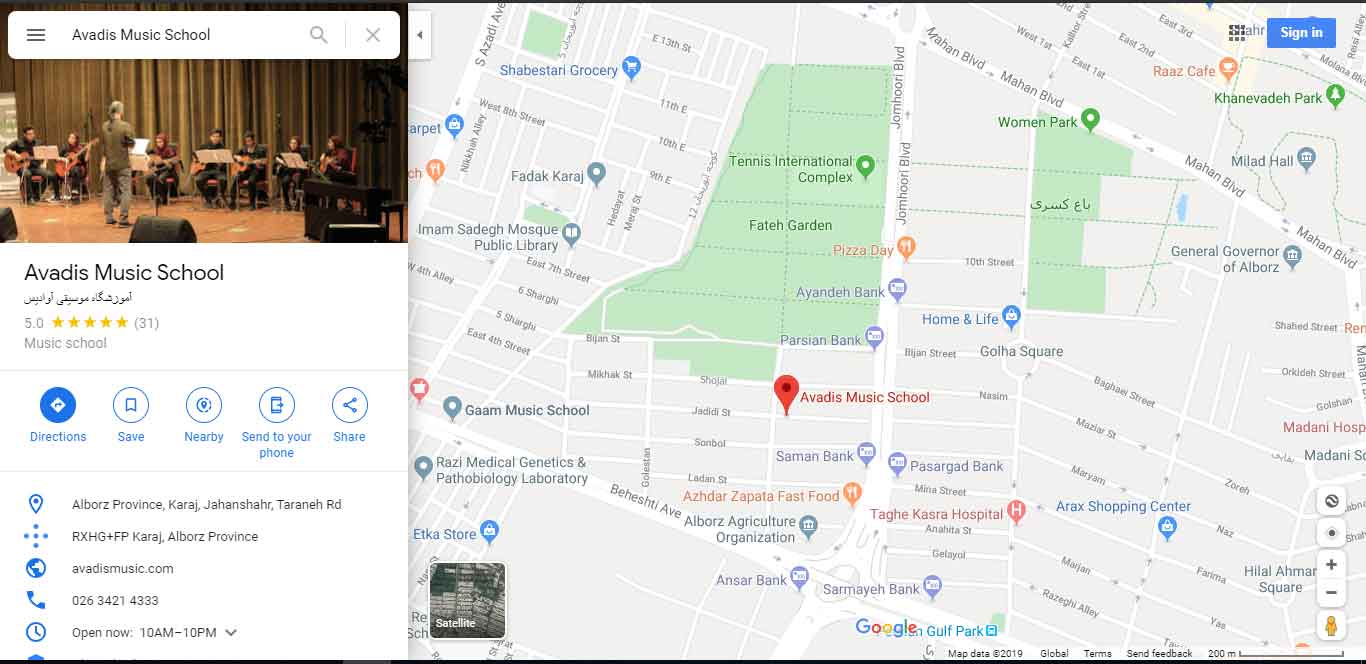Screen dimensions: 1366x664
Task: Click the 31 reviews count
Action: pyautogui.click(x=146, y=323)
